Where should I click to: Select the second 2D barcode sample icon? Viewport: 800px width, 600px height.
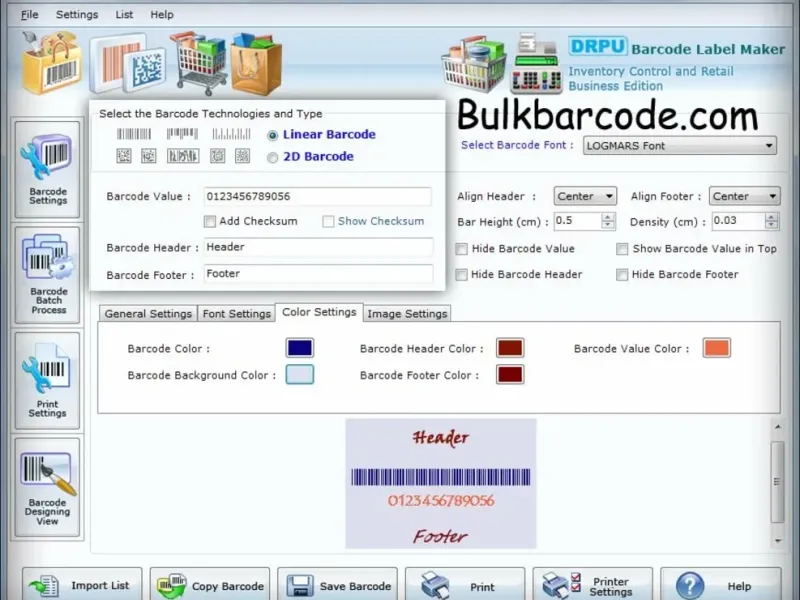pyautogui.click(x=148, y=156)
